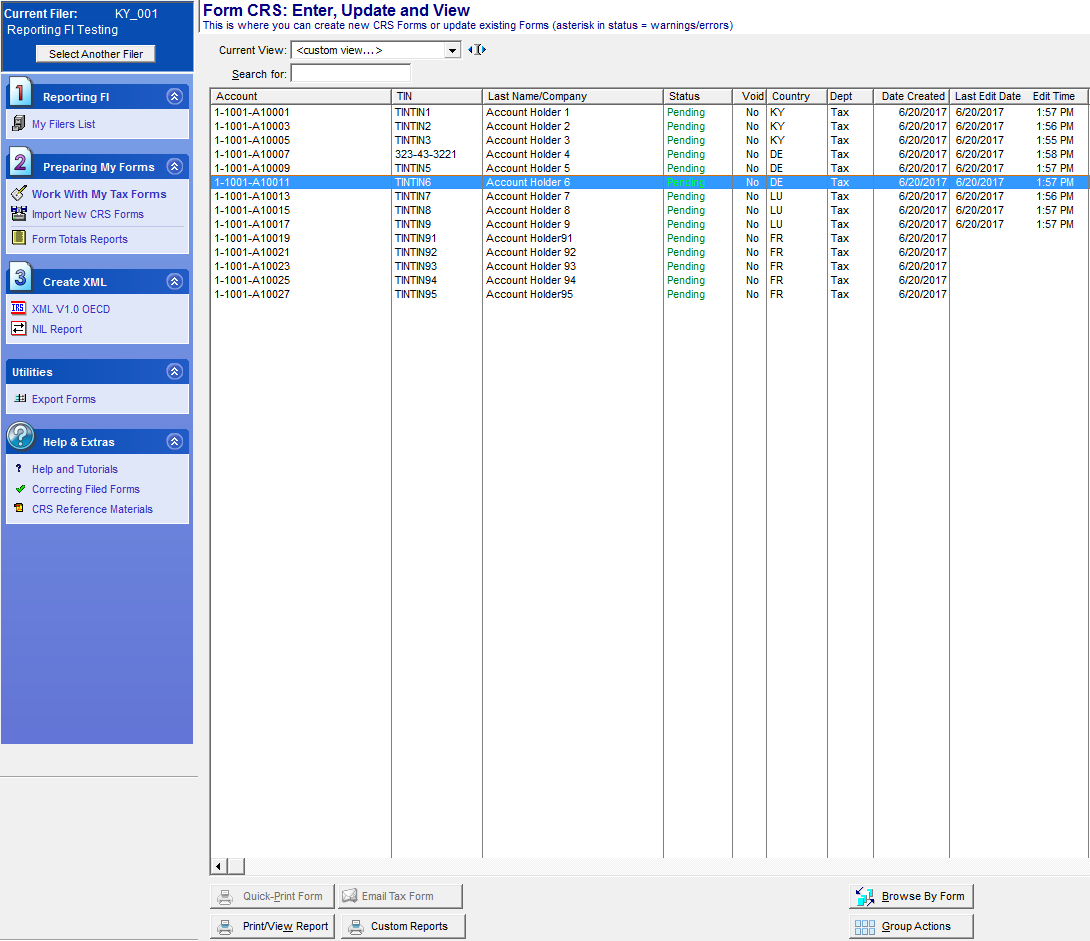Click inside the Search for field
Screen dimensions: 1090x941
(x=349, y=73)
